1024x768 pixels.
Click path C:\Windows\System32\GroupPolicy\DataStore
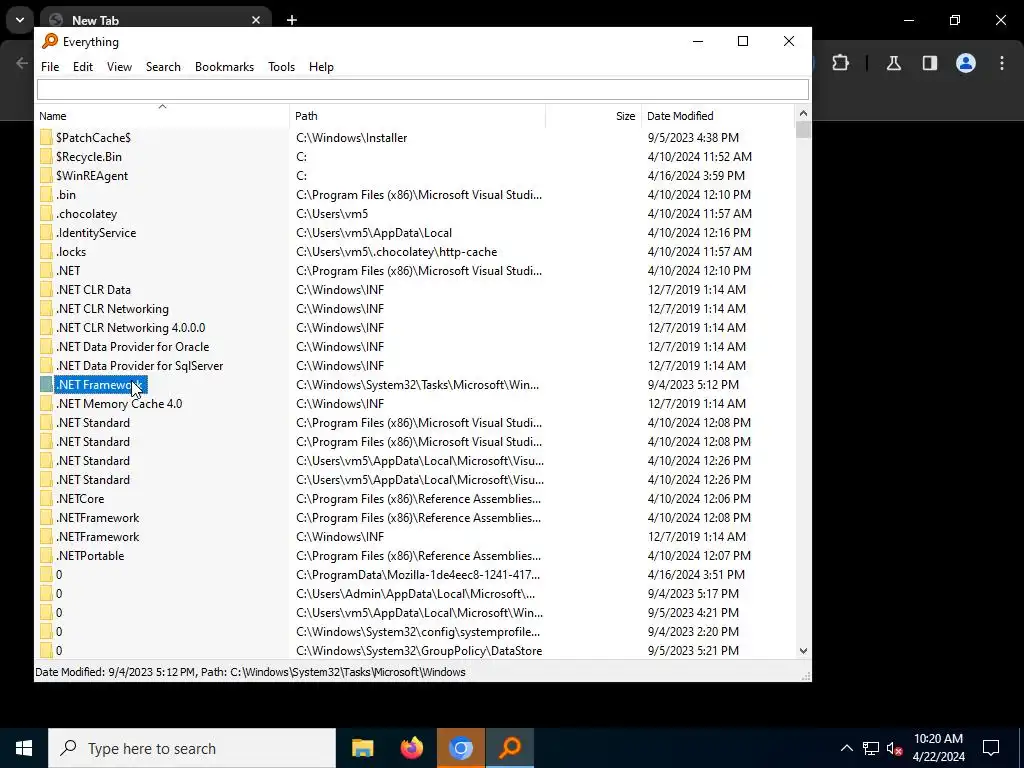point(419,650)
